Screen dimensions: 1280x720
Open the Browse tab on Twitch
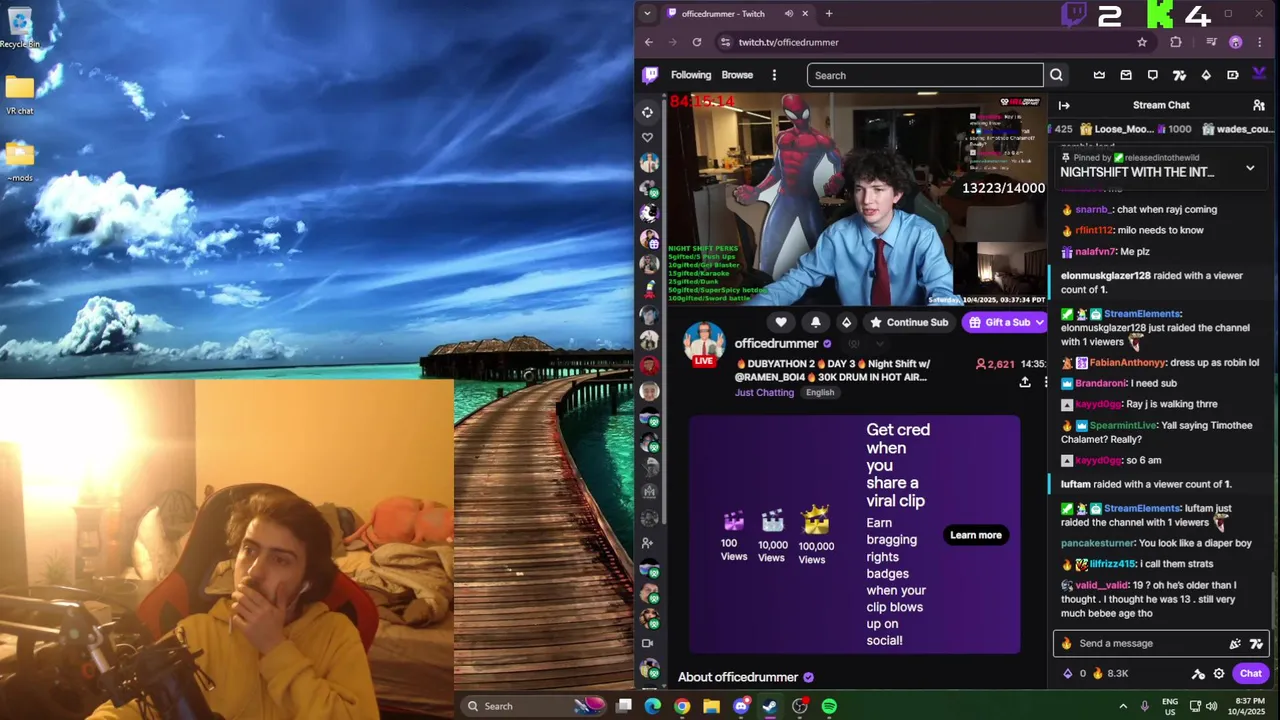tap(737, 75)
